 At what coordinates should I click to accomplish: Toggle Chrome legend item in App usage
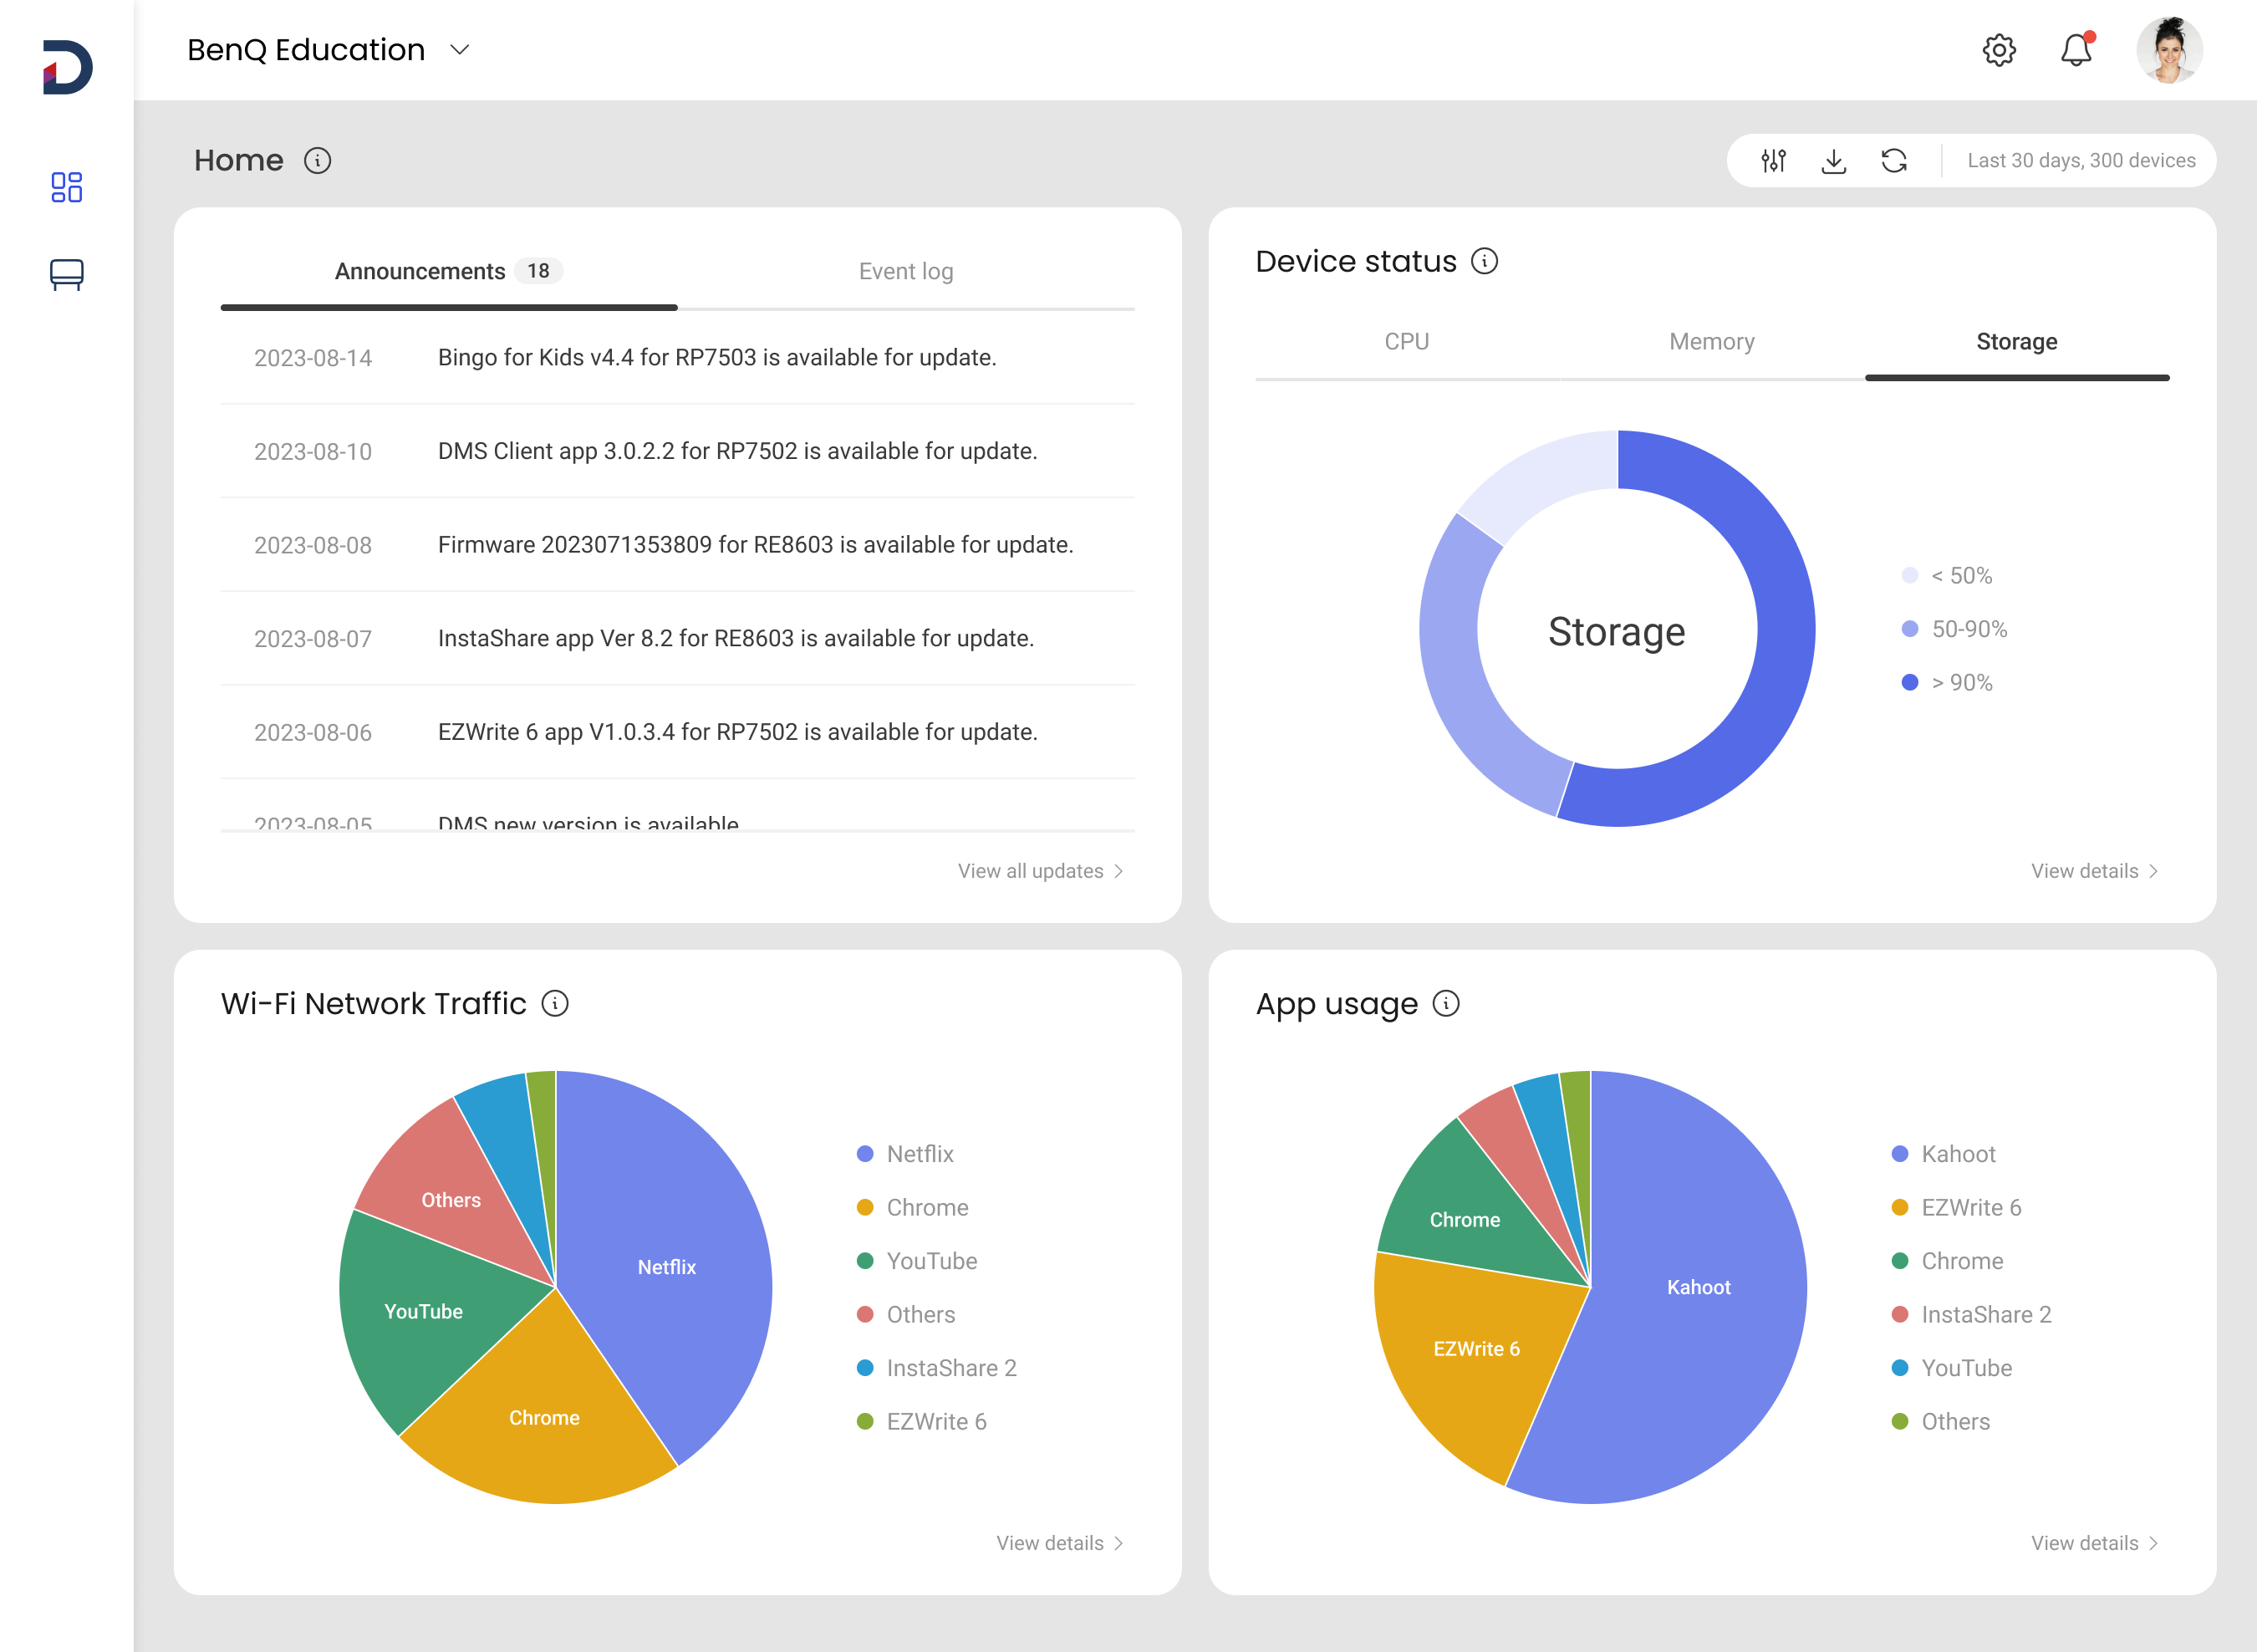1948,1261
